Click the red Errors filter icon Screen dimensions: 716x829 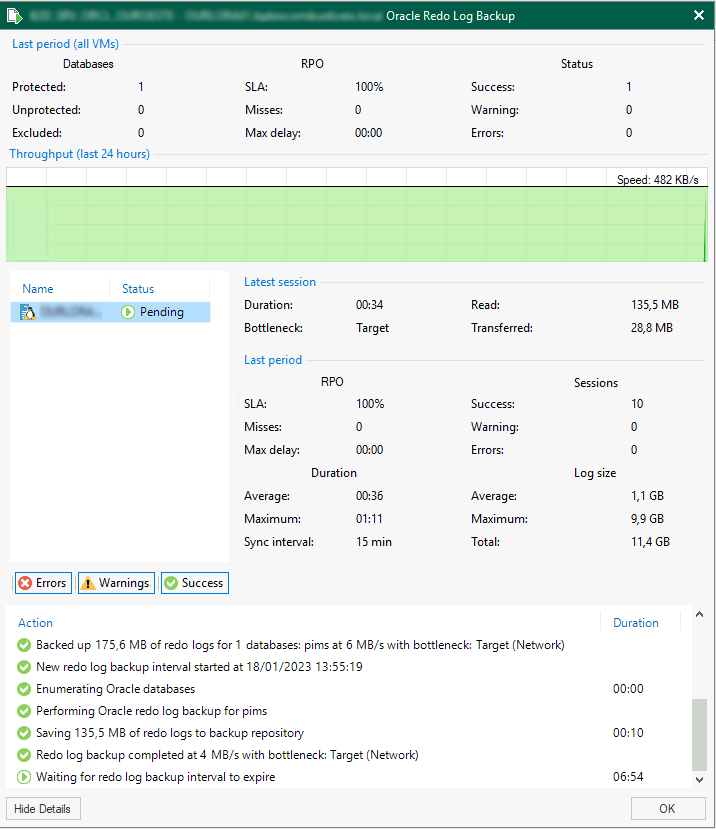pos(25,583)
